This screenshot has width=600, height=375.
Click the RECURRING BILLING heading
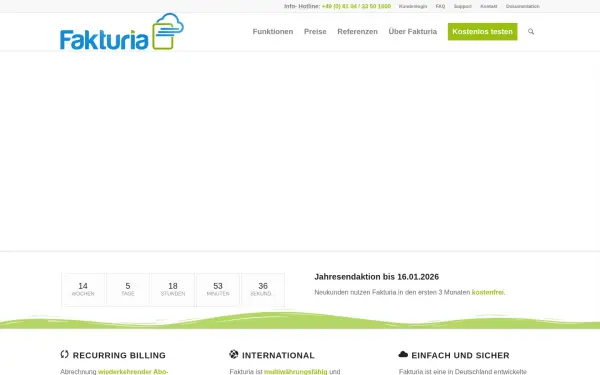[119, 355]
